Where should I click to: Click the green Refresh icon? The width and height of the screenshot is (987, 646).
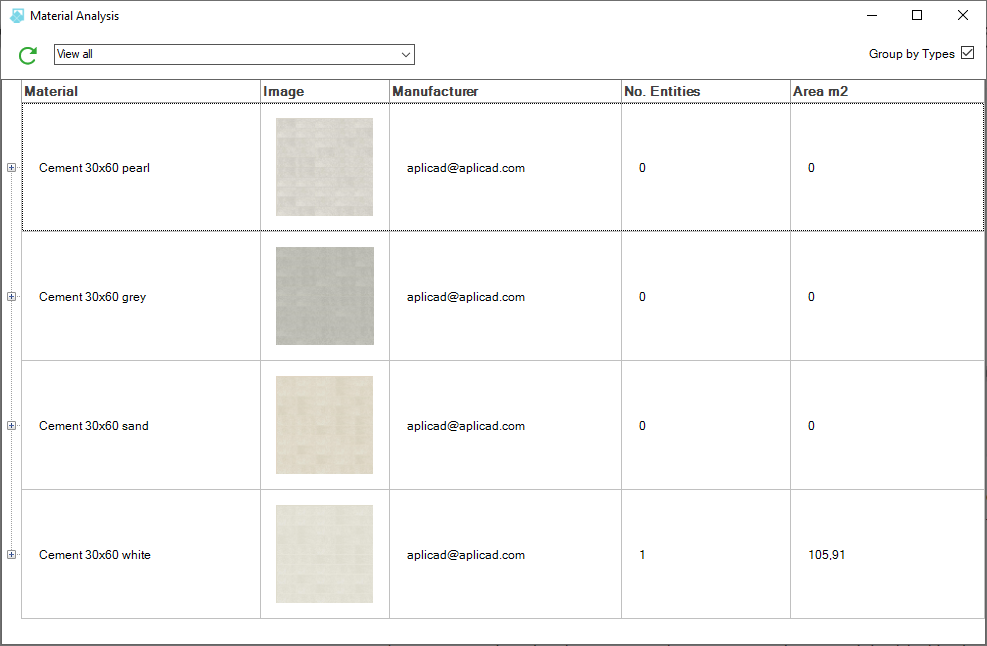[27, 55]
